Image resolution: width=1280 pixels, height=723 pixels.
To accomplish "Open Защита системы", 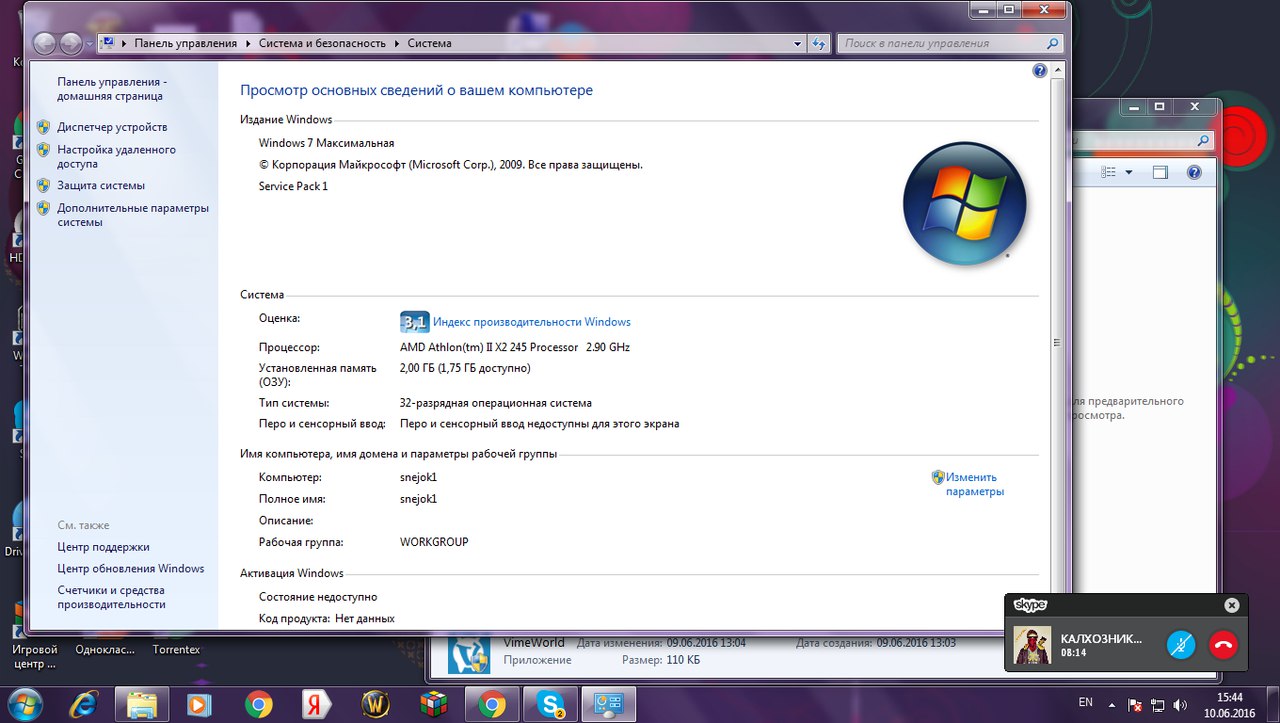I will 101,185.
